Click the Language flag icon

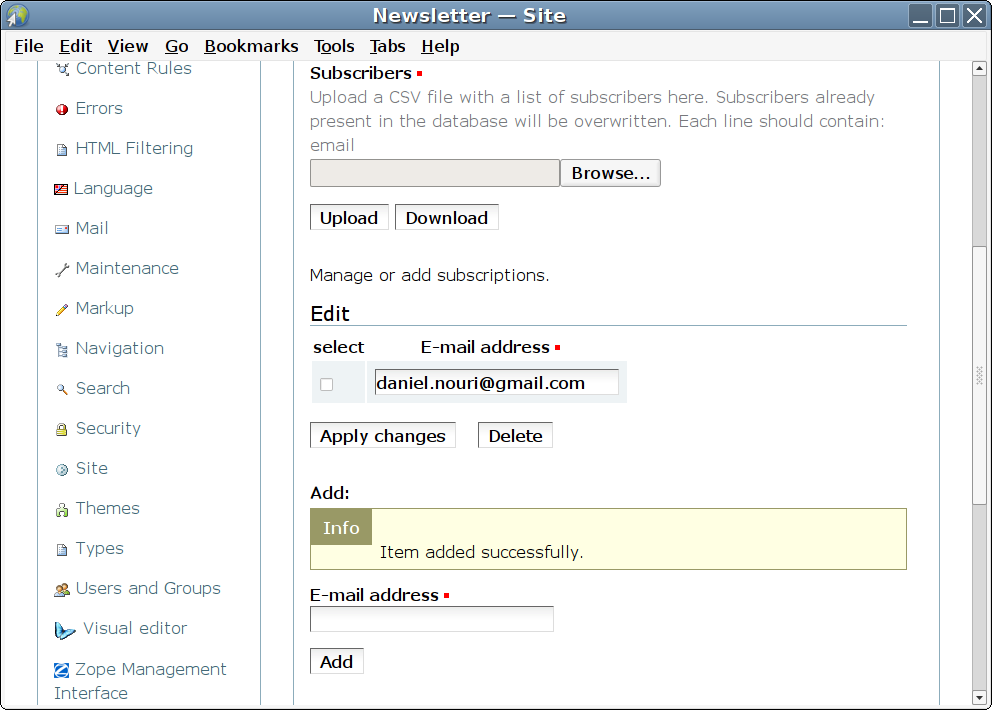point(61,189)
